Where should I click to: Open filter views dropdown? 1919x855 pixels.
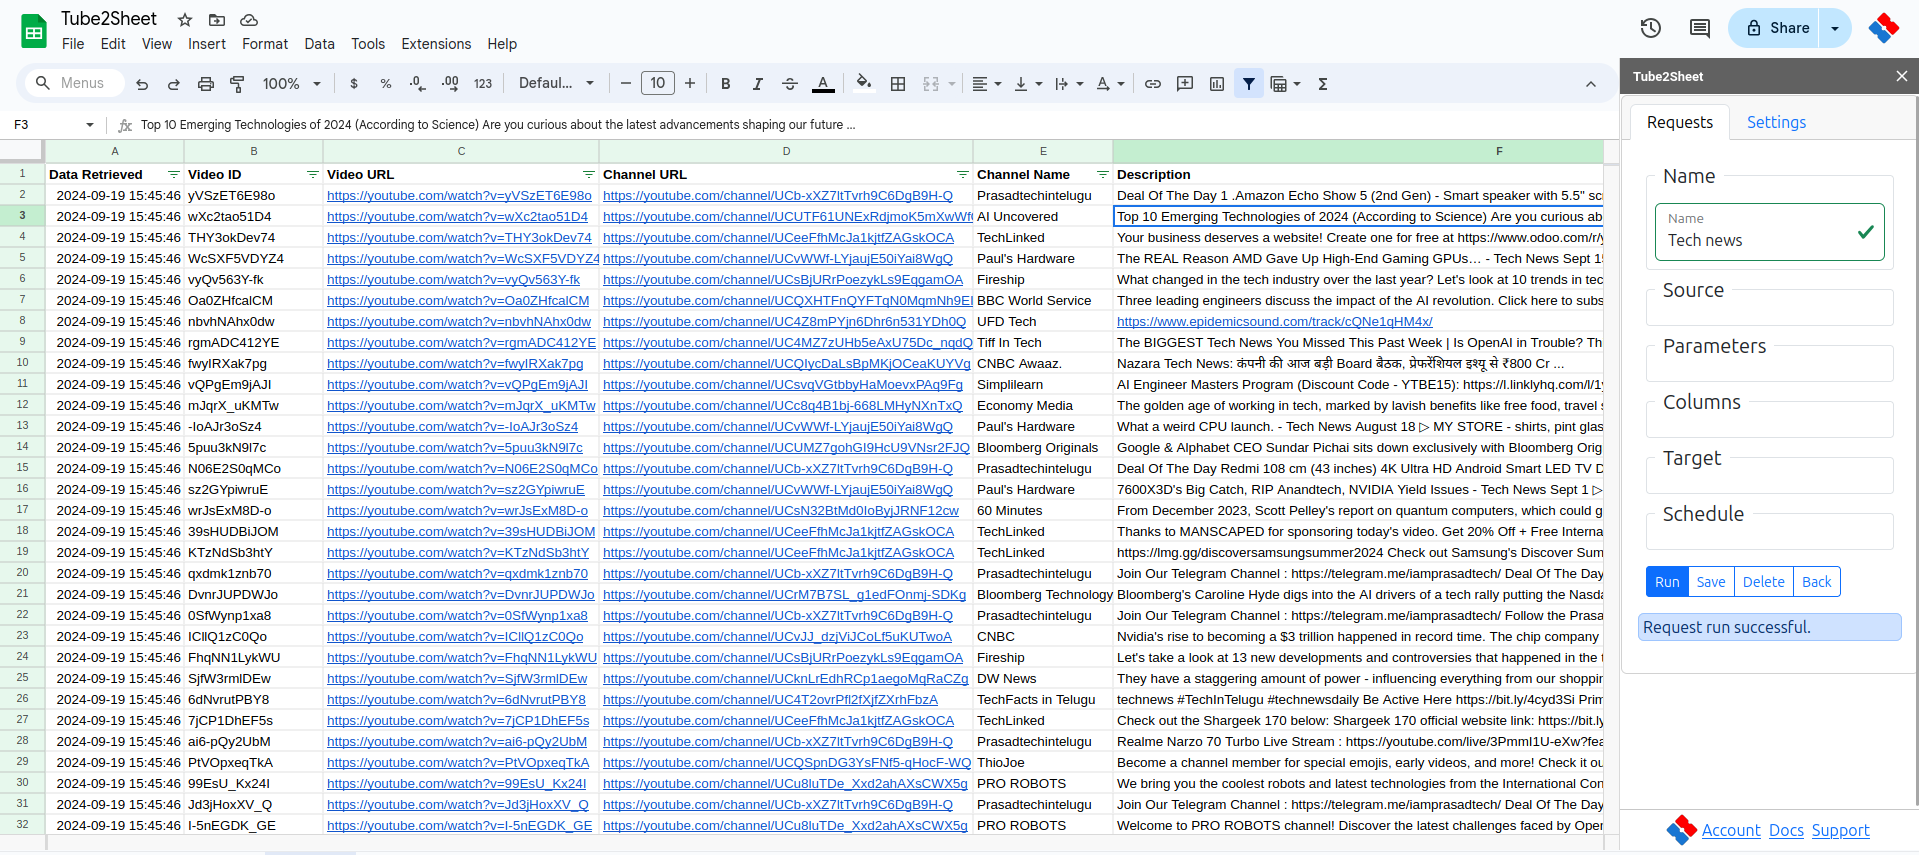pos(1285,84)
